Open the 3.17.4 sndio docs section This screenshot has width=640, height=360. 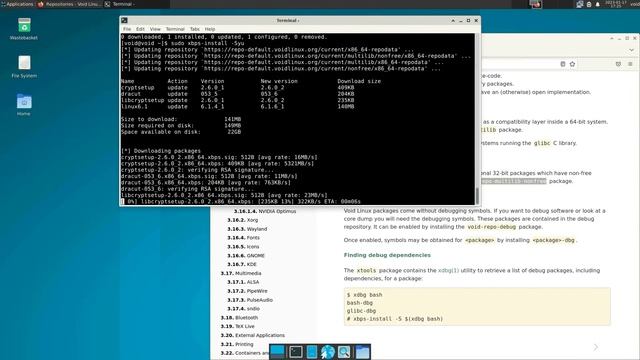pos(243,309)
